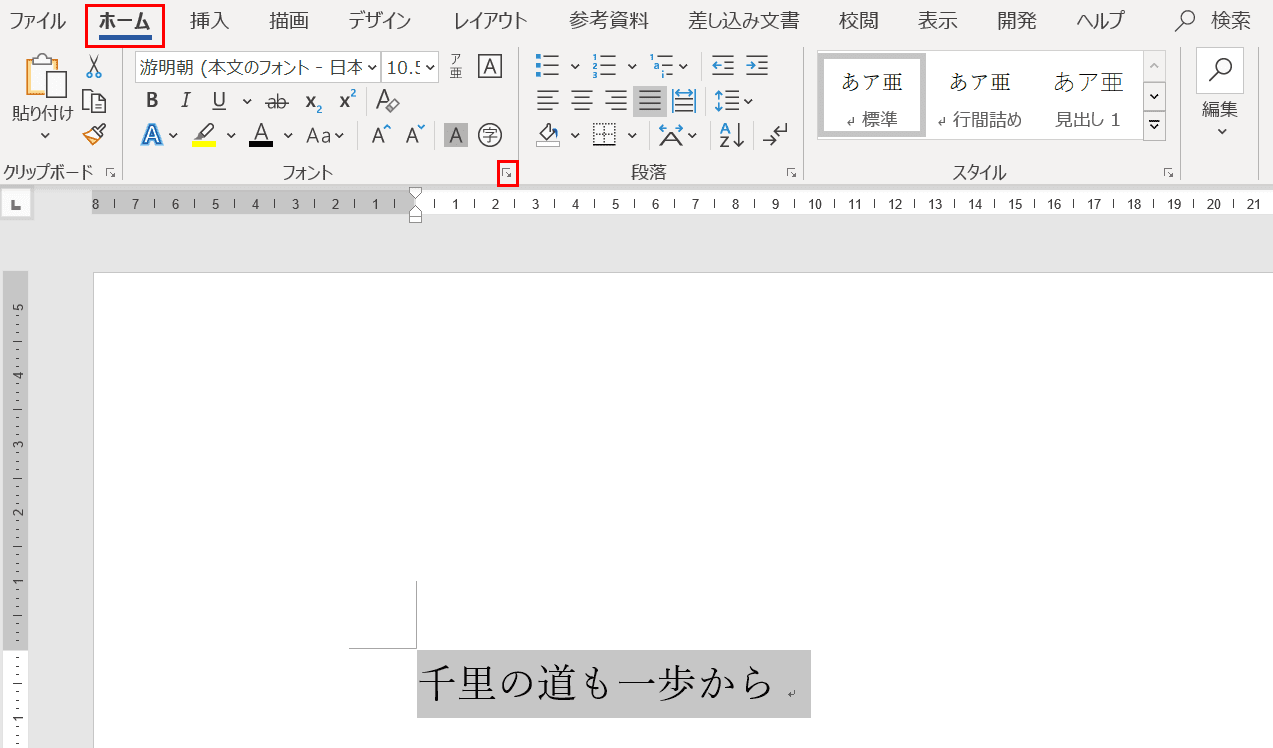Expand the Paste options arrow

(x=45, y=135)
